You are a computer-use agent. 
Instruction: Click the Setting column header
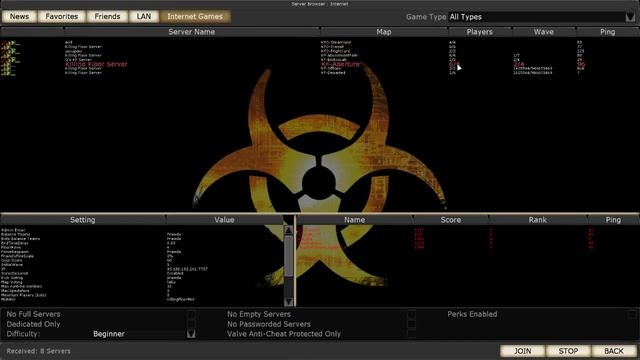(x=82, y=220)
